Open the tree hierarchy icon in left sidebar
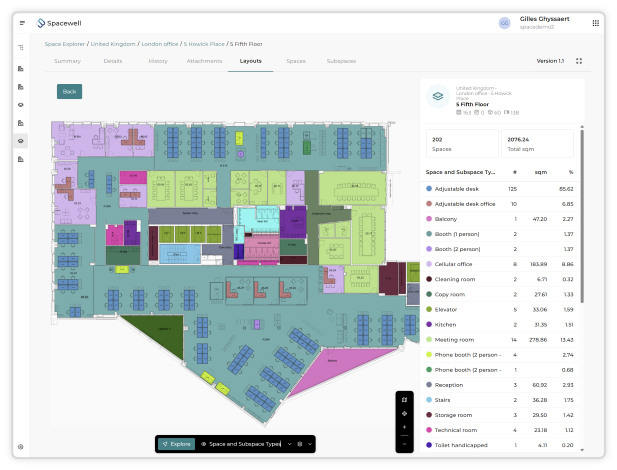This screenshot has height=470, width=617. 21,48
